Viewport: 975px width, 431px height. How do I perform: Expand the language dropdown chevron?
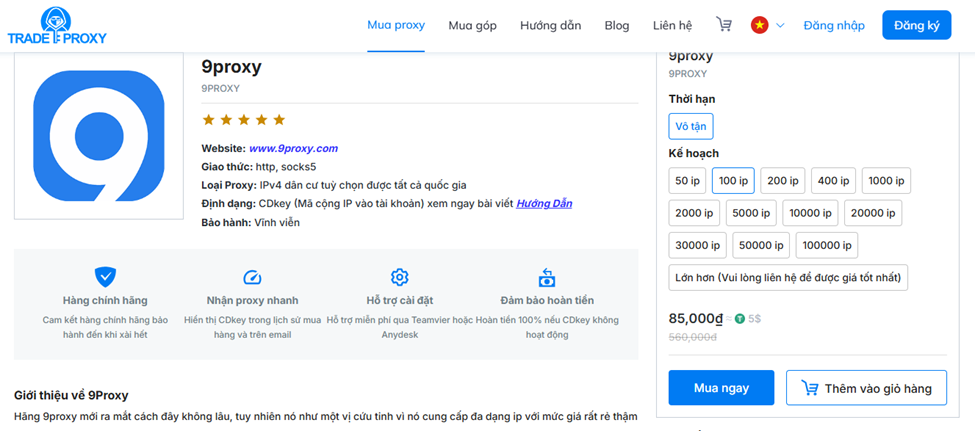tap(780, 25)
